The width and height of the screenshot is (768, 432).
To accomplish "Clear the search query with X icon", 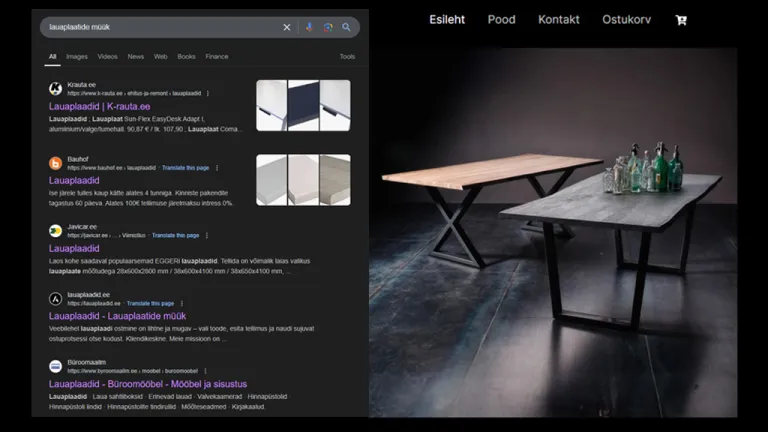I will click(x=287, y=27).
